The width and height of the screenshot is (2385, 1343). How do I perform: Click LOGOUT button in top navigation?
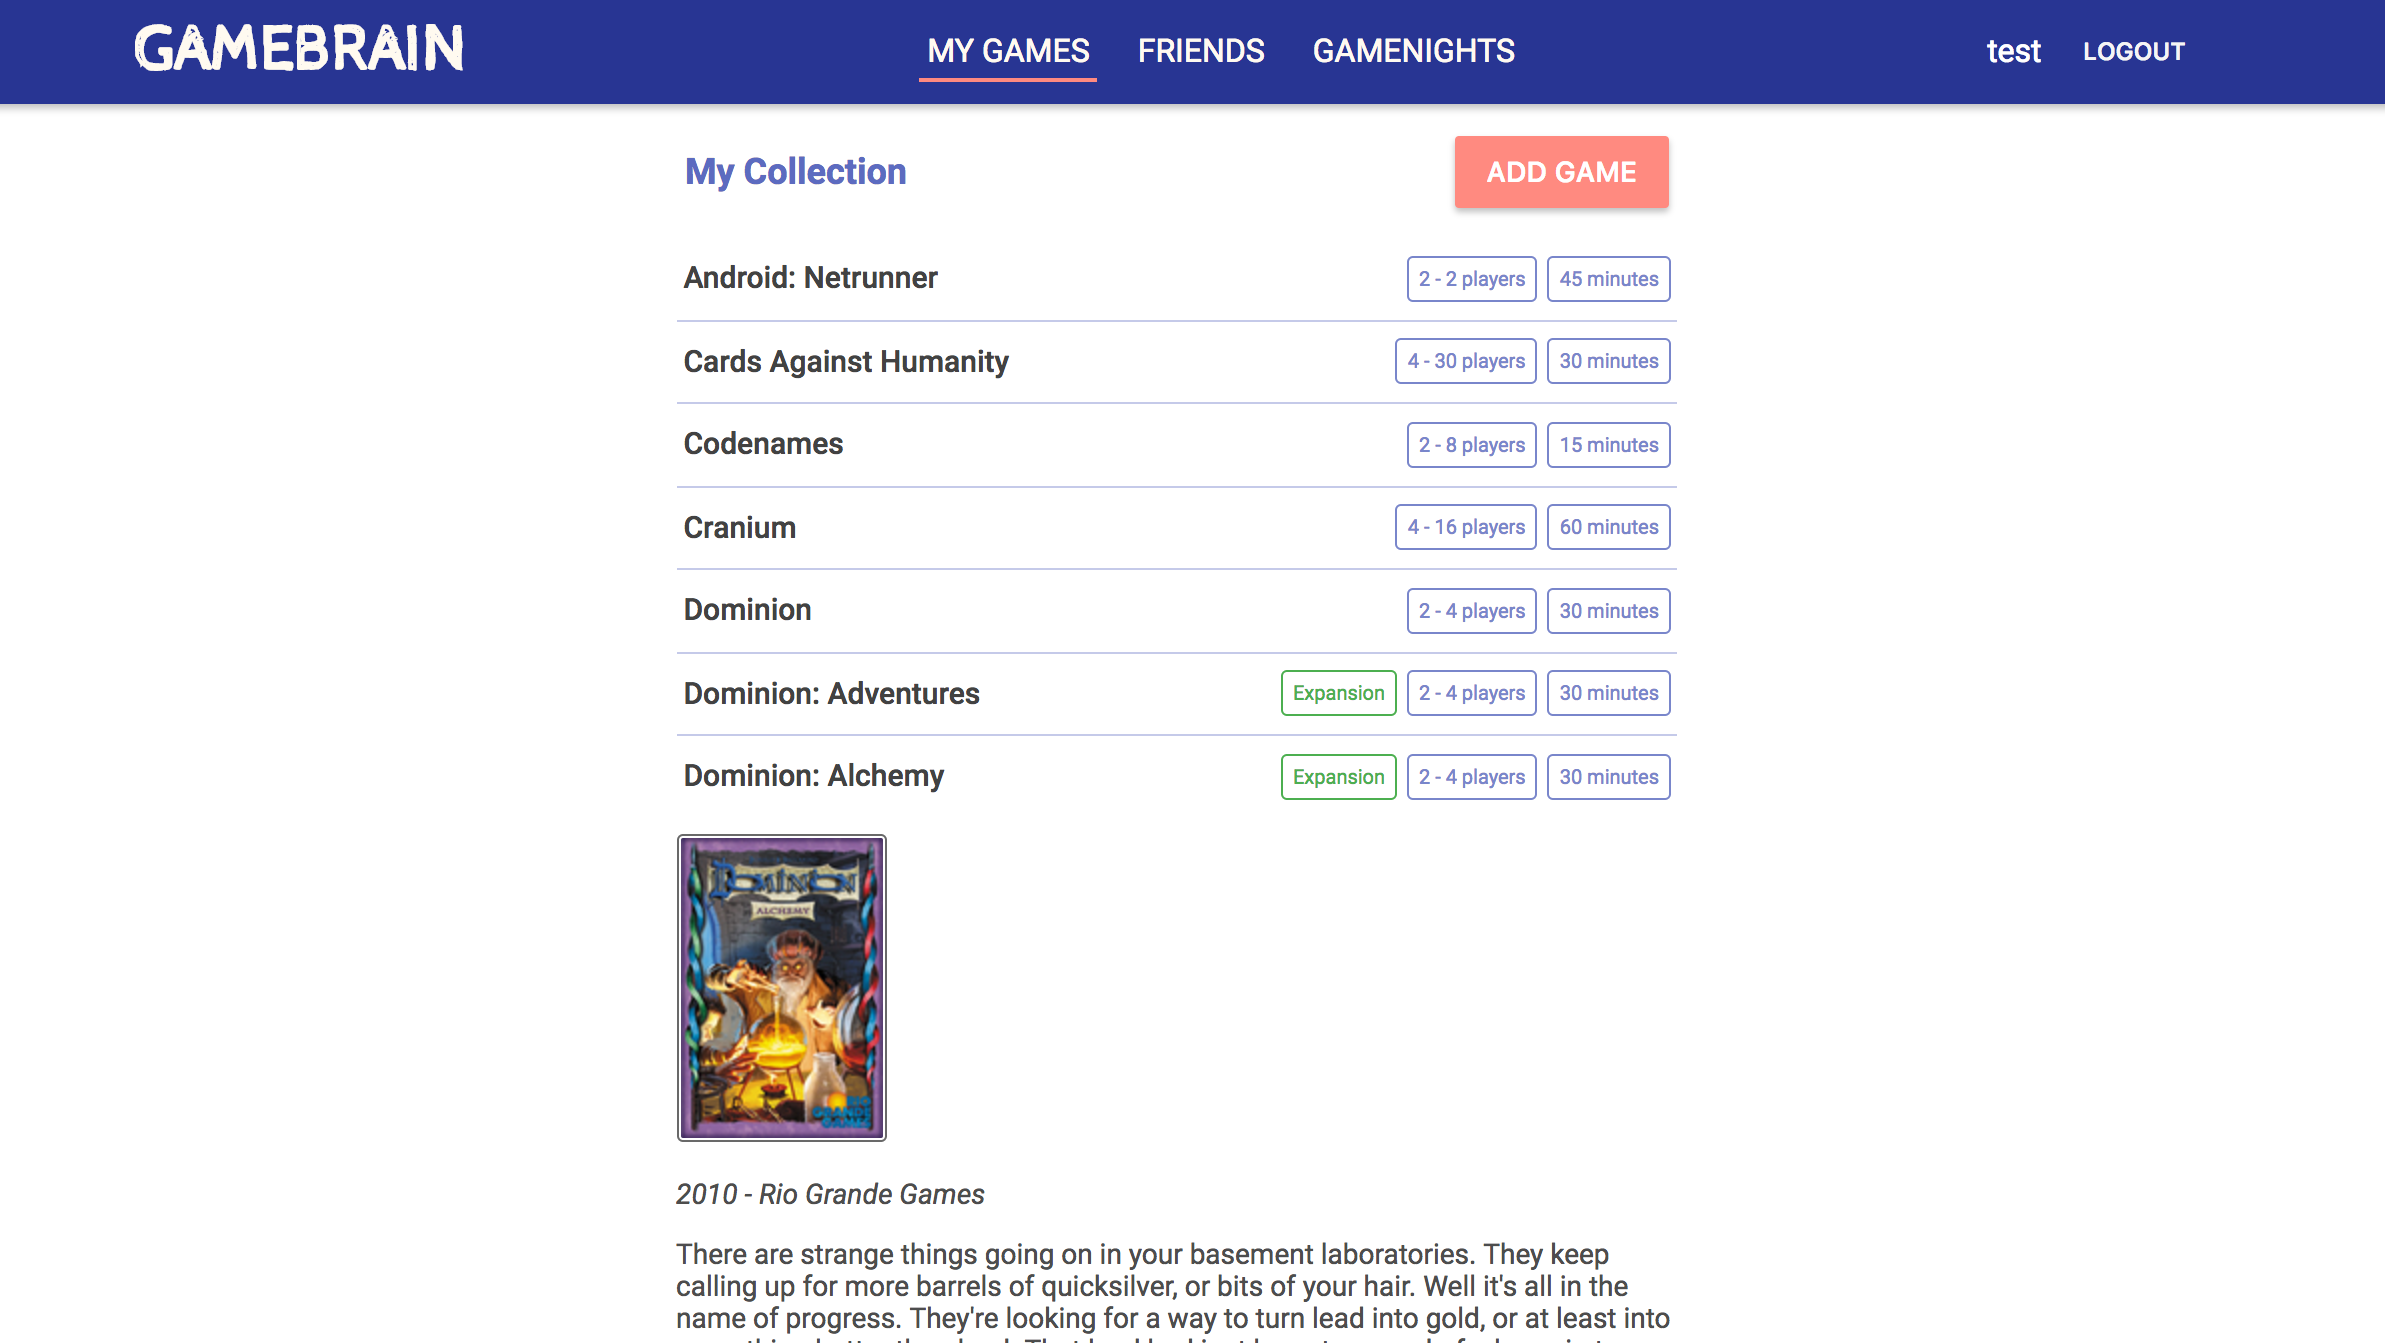(2133, 51)
